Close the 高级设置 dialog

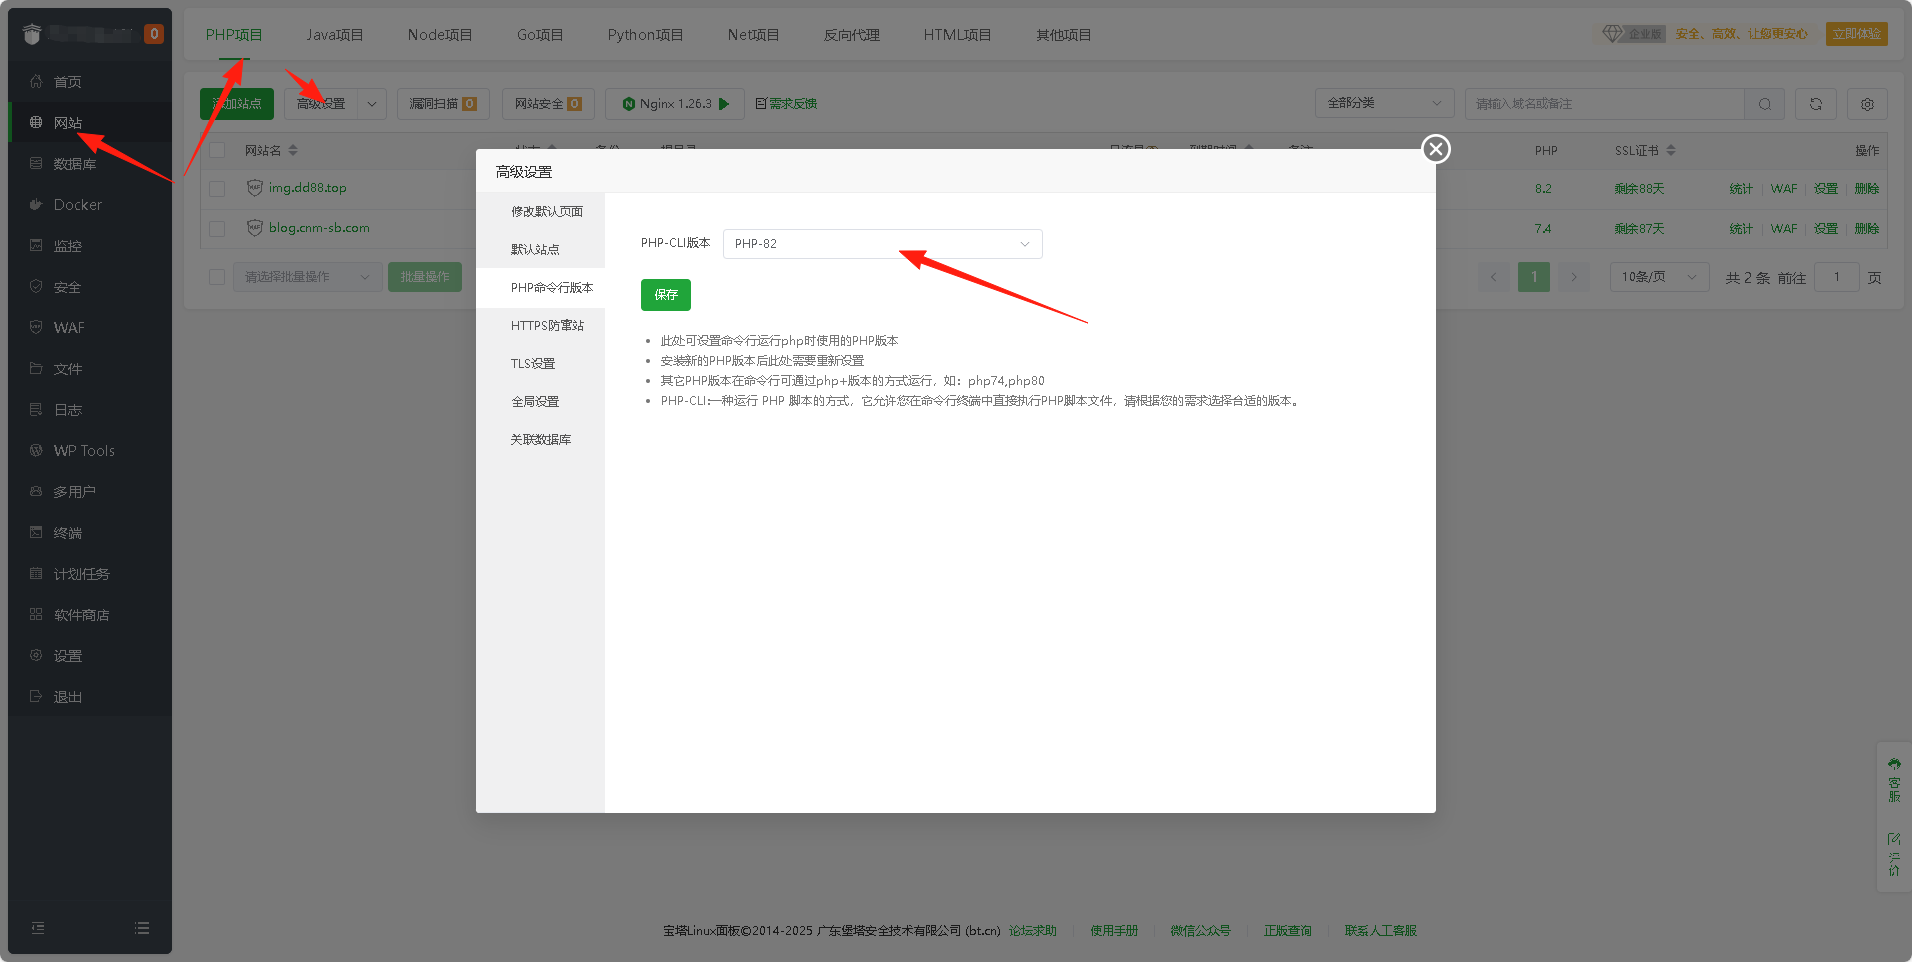1436,149
